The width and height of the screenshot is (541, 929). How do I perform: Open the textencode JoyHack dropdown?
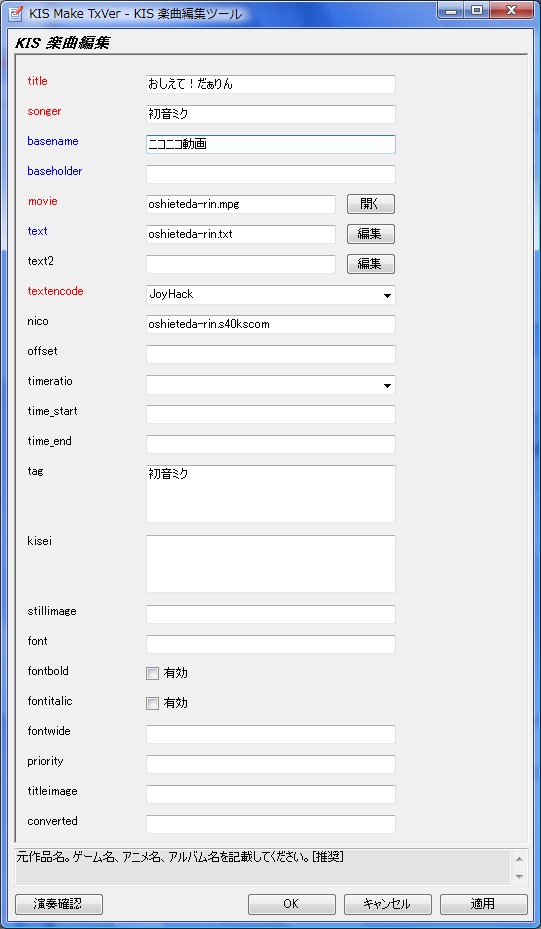click(x=271, y=294)
